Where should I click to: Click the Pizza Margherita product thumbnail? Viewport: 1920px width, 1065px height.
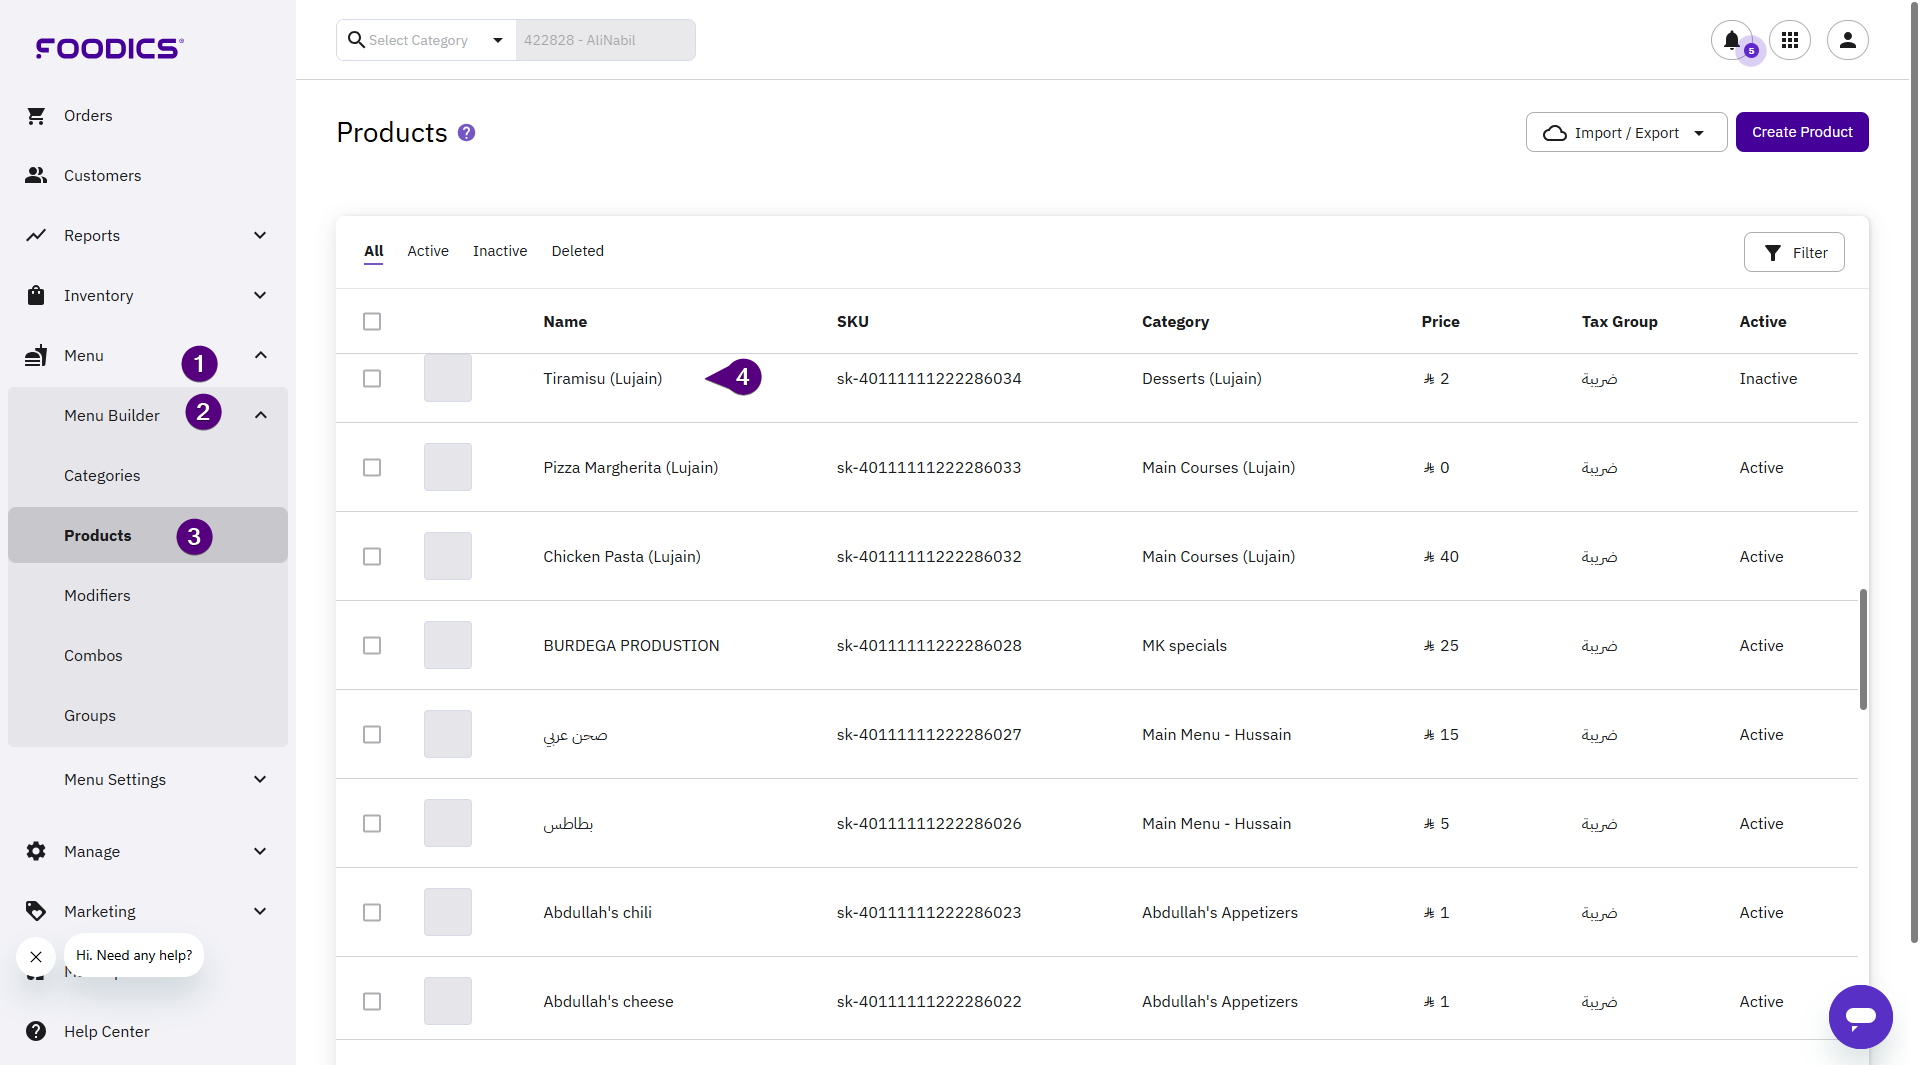pos(447,468)
